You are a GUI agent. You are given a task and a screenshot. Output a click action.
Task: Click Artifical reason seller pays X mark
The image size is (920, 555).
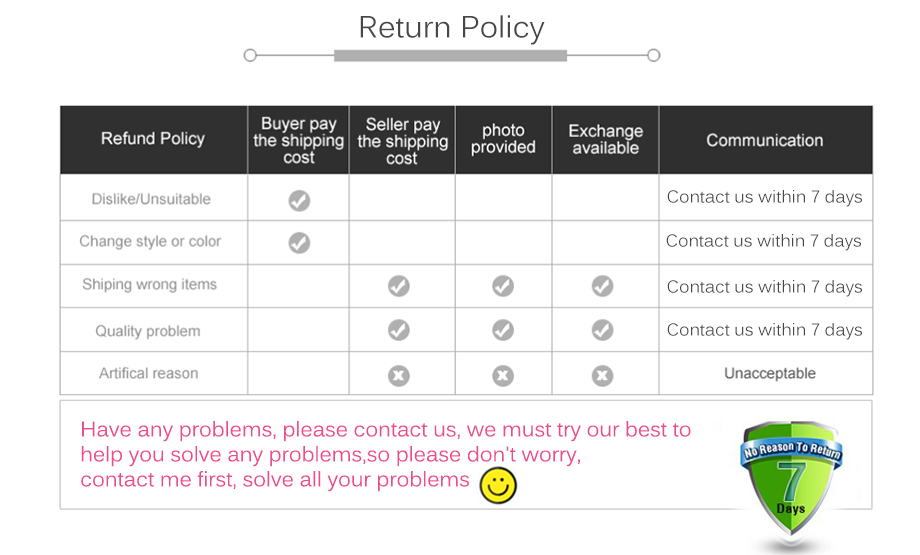(399, 376)
